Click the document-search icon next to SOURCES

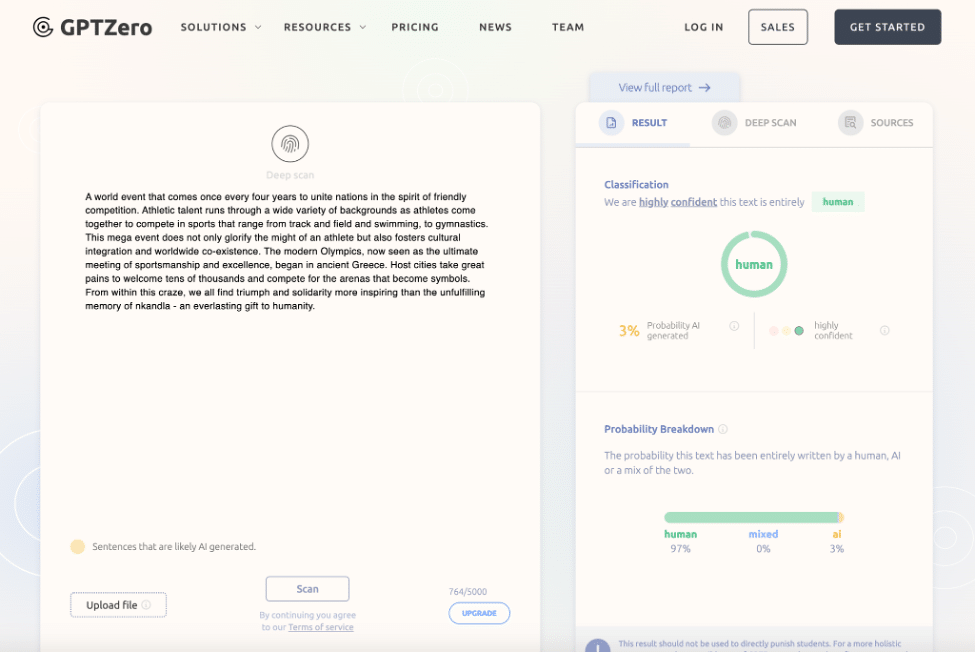pos(849,122)
